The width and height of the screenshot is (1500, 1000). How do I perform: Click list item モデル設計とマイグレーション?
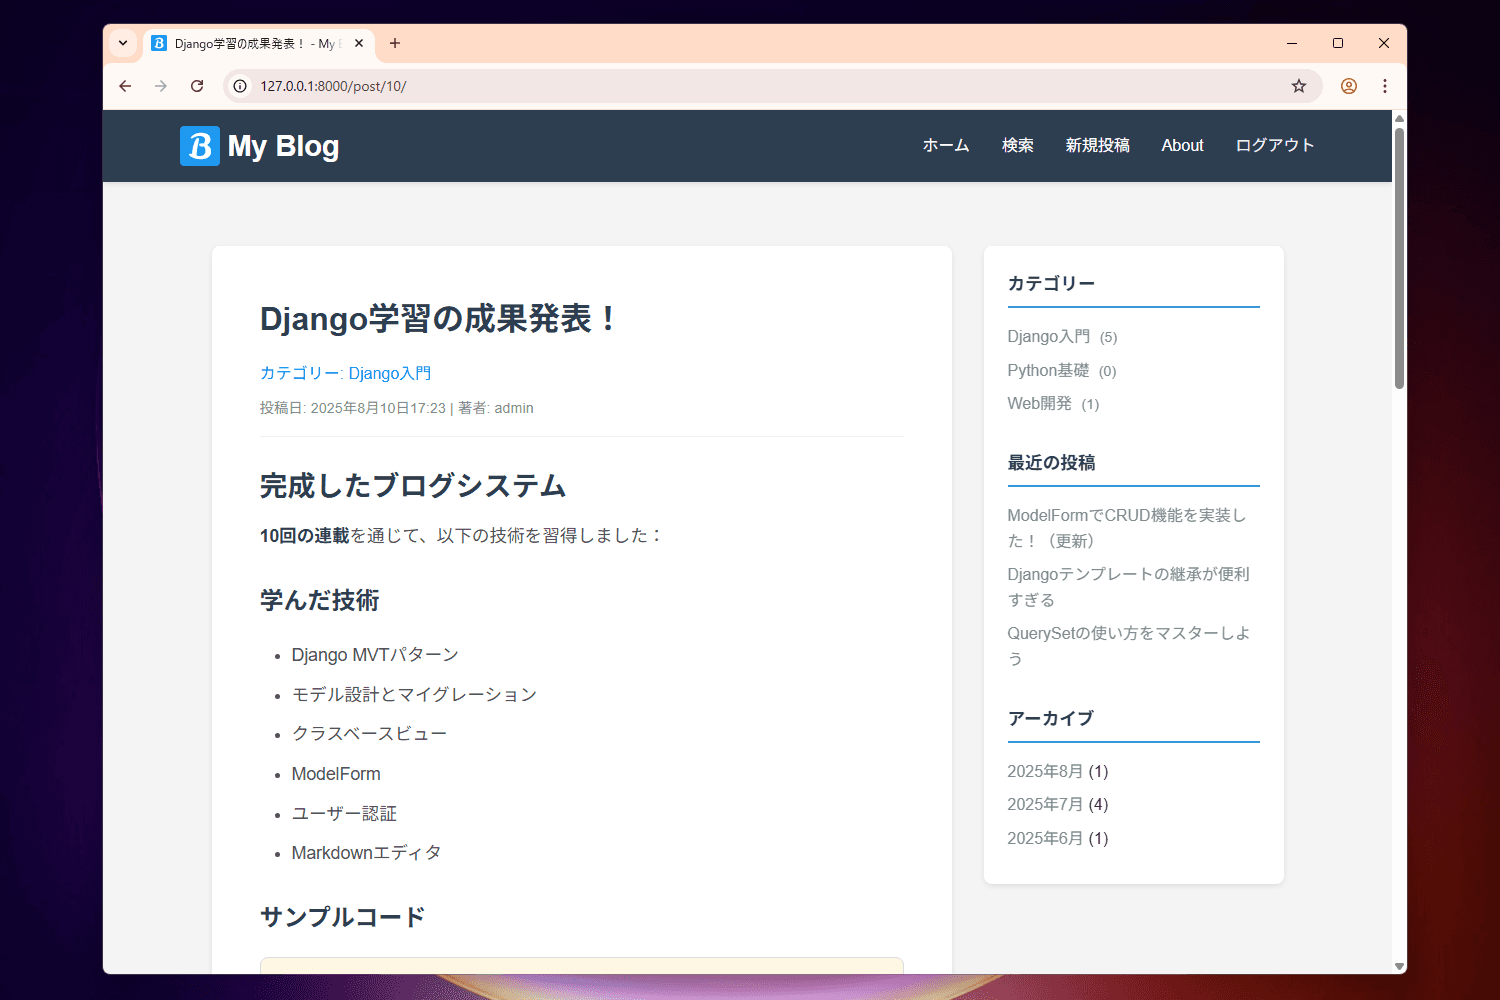(414, 695)
